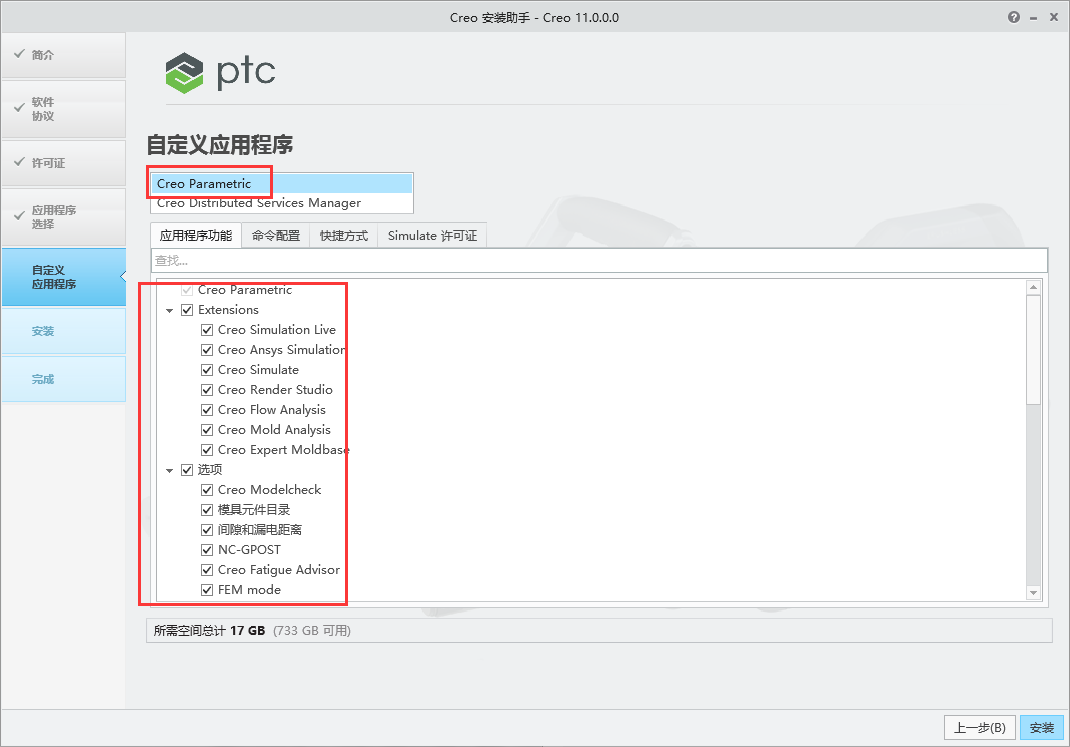Click the feature list scrollbar down arrow
This screenshot has height=747, width=1070.
pos(1033,593)
